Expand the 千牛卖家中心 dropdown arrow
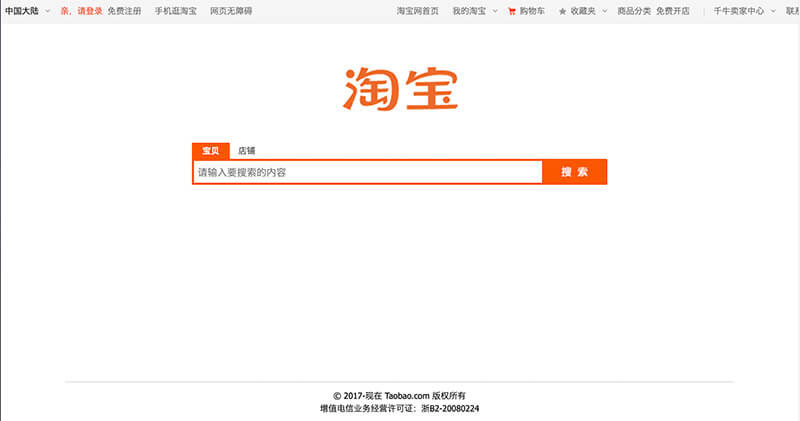The width and height of the screenshot is (800, 421). (x=773, y=11)
